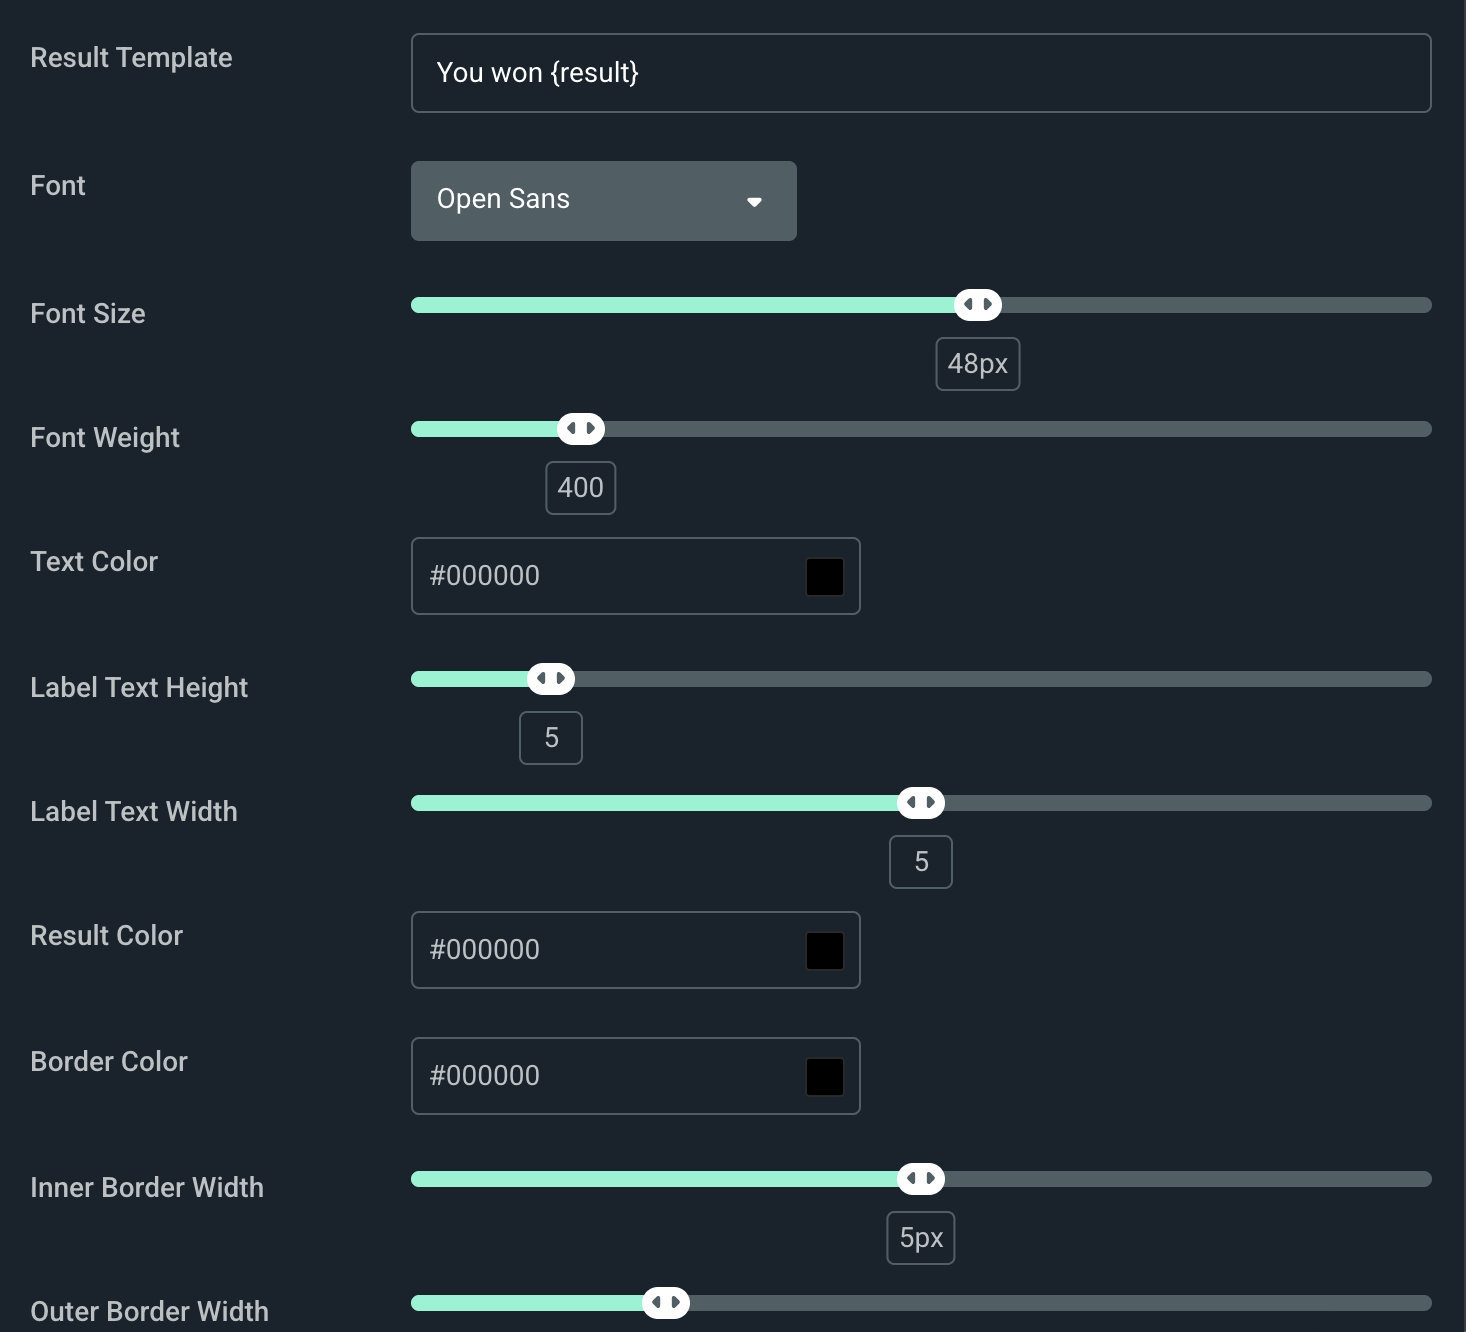Open the Open Sans font dropdown
Image resolution: width=1466 pixels, height=1332 pixels.
(602, 200)
